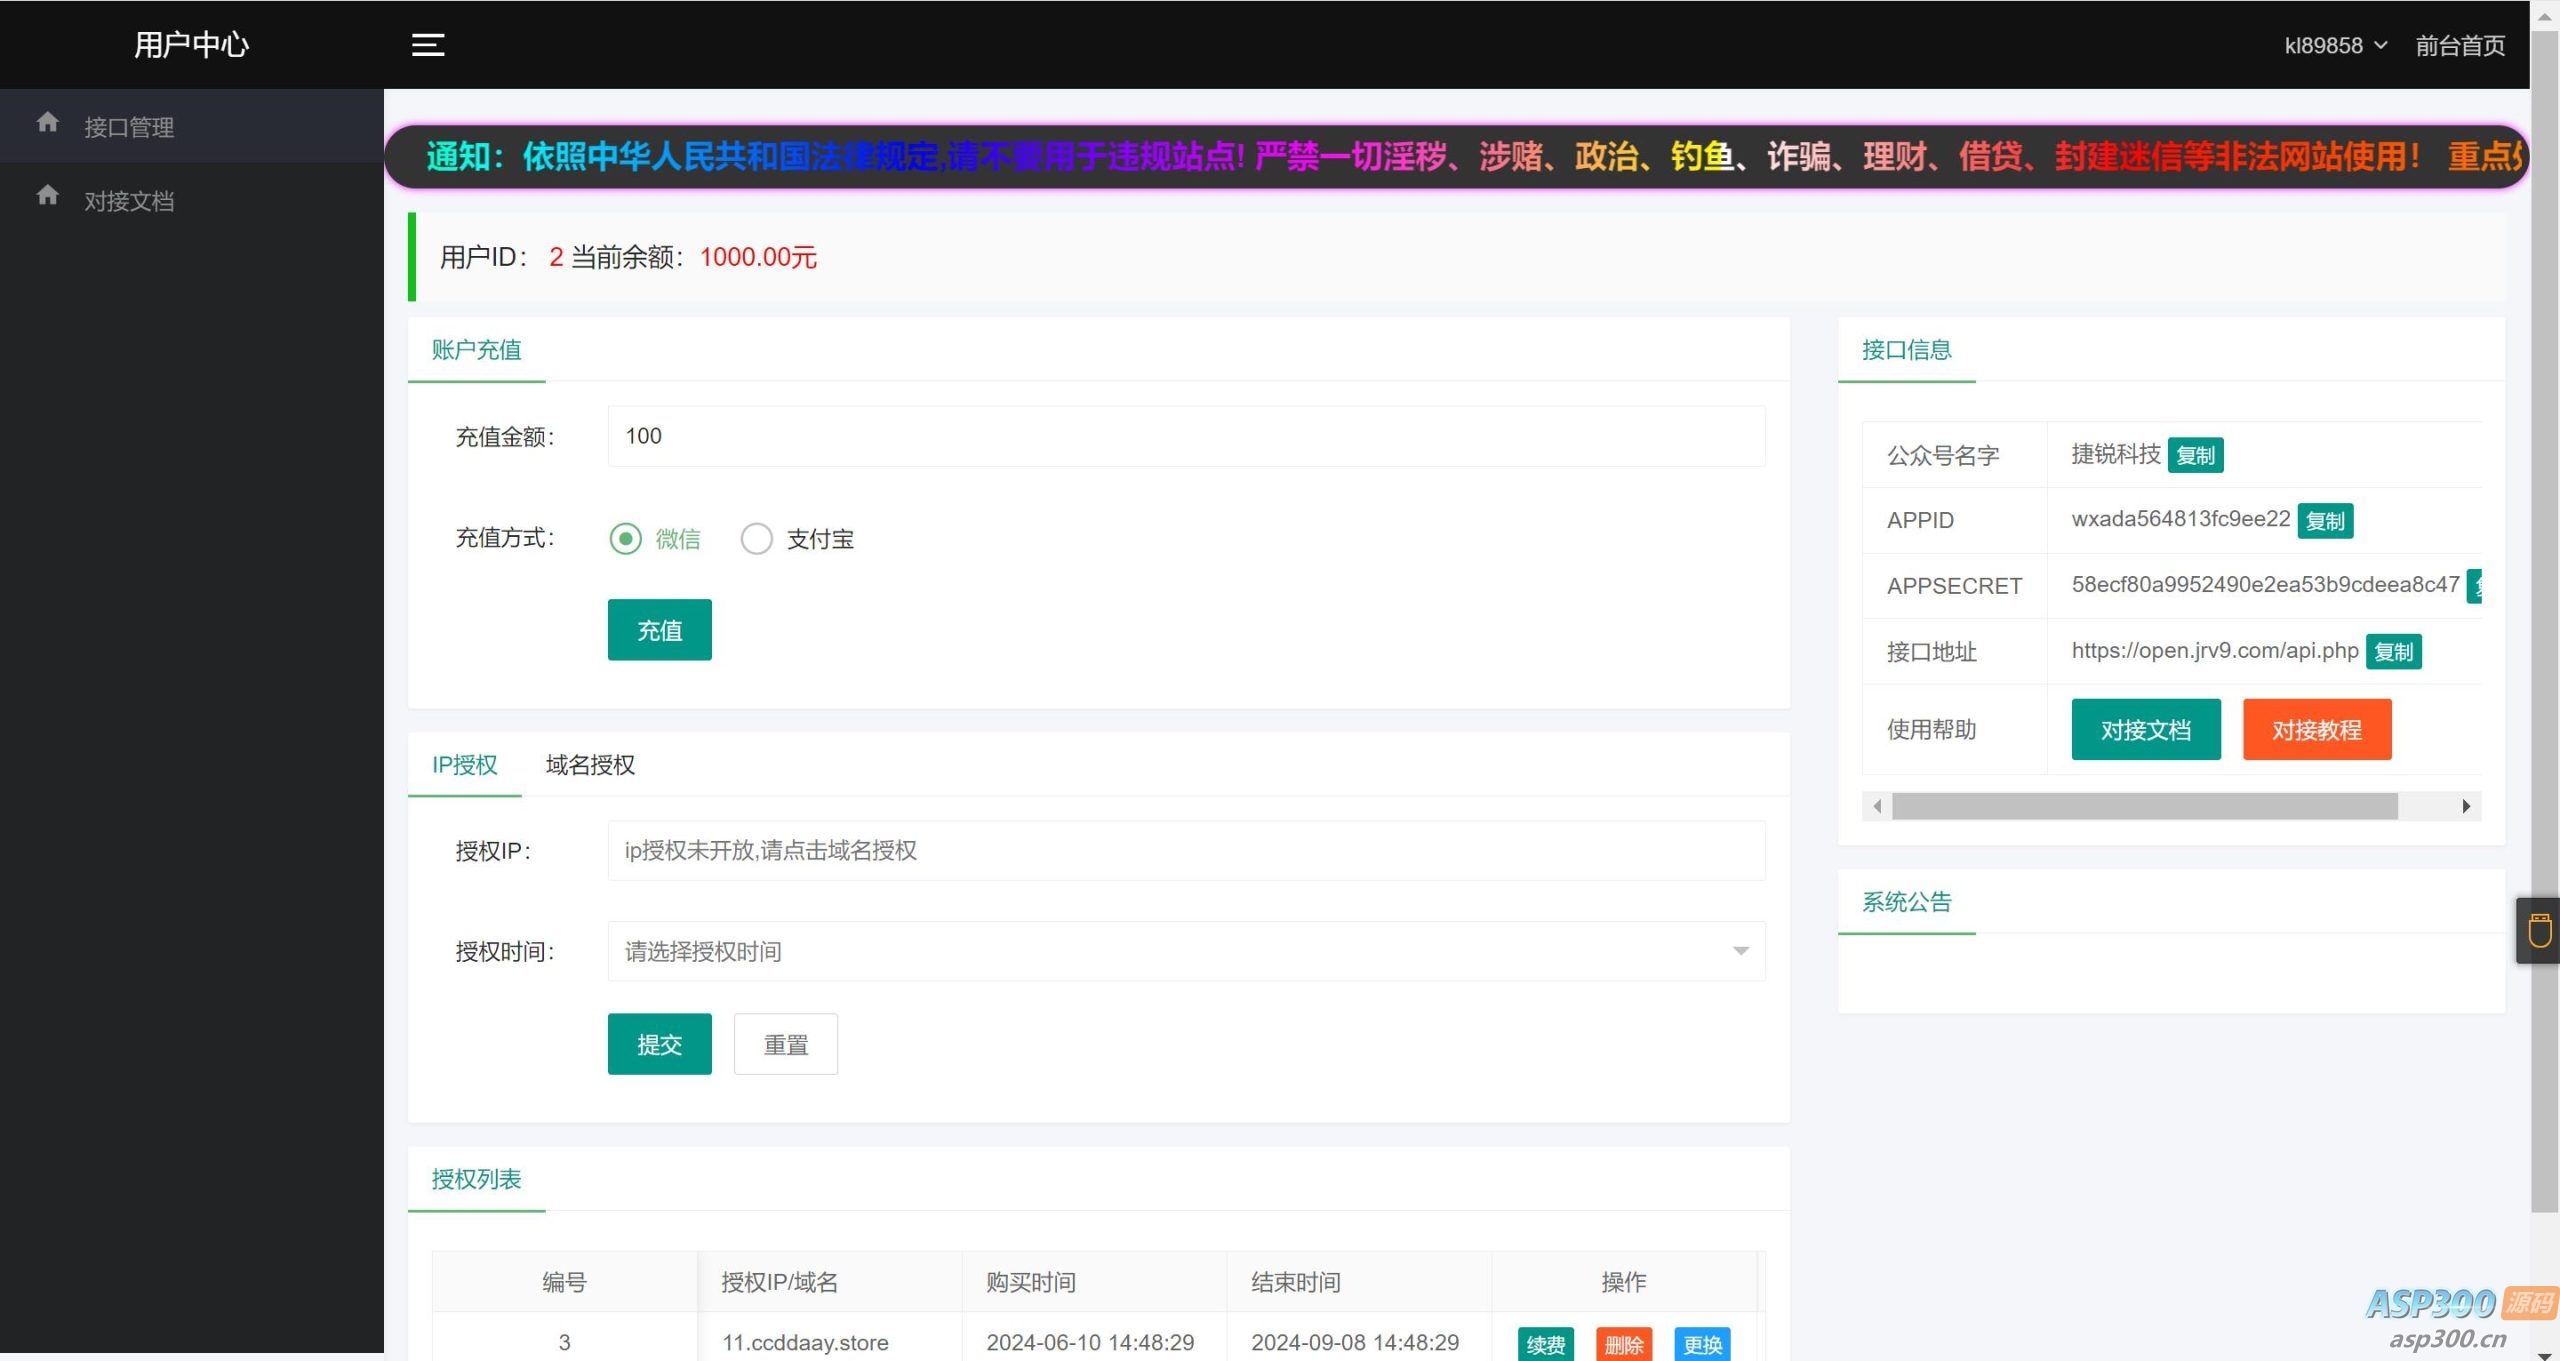
Task: Click the 充值金额 amount input field
Action: tap(1185, 436)
